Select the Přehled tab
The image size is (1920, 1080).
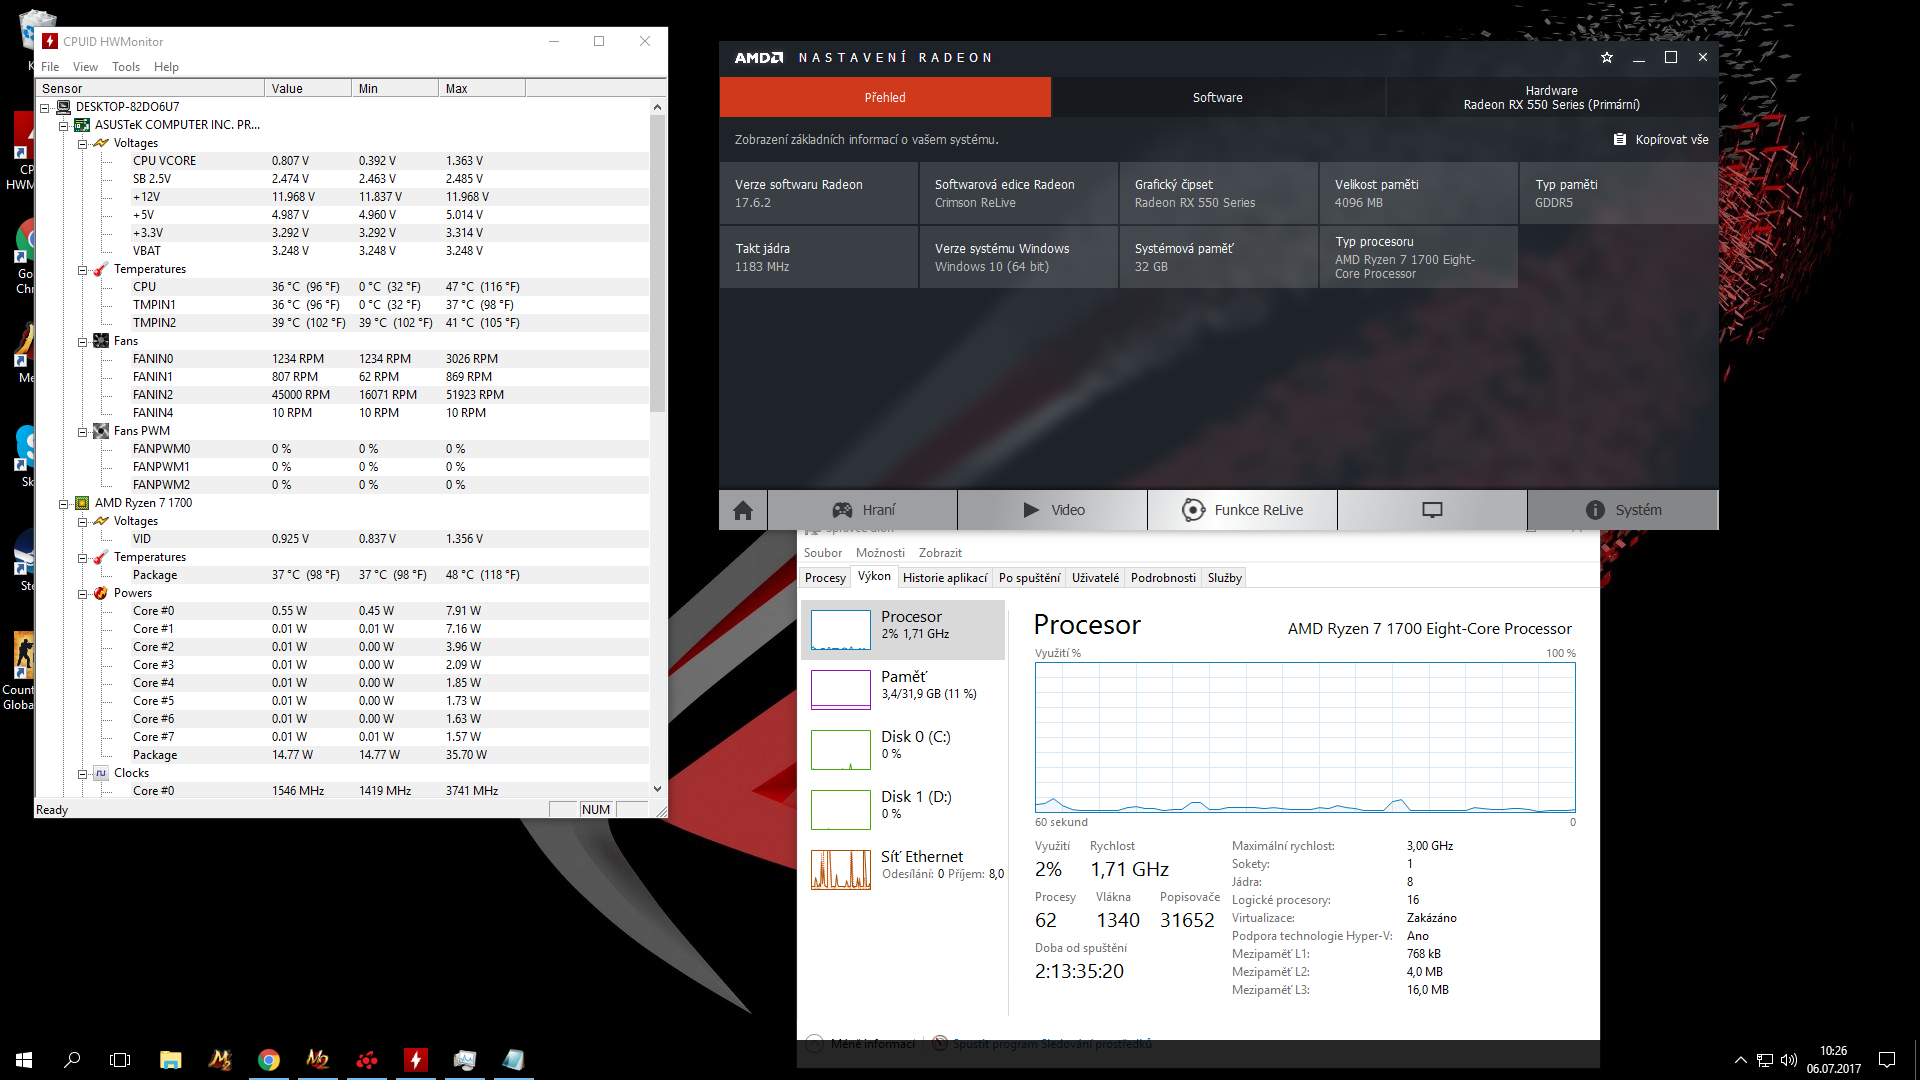(x=885, y=97)
